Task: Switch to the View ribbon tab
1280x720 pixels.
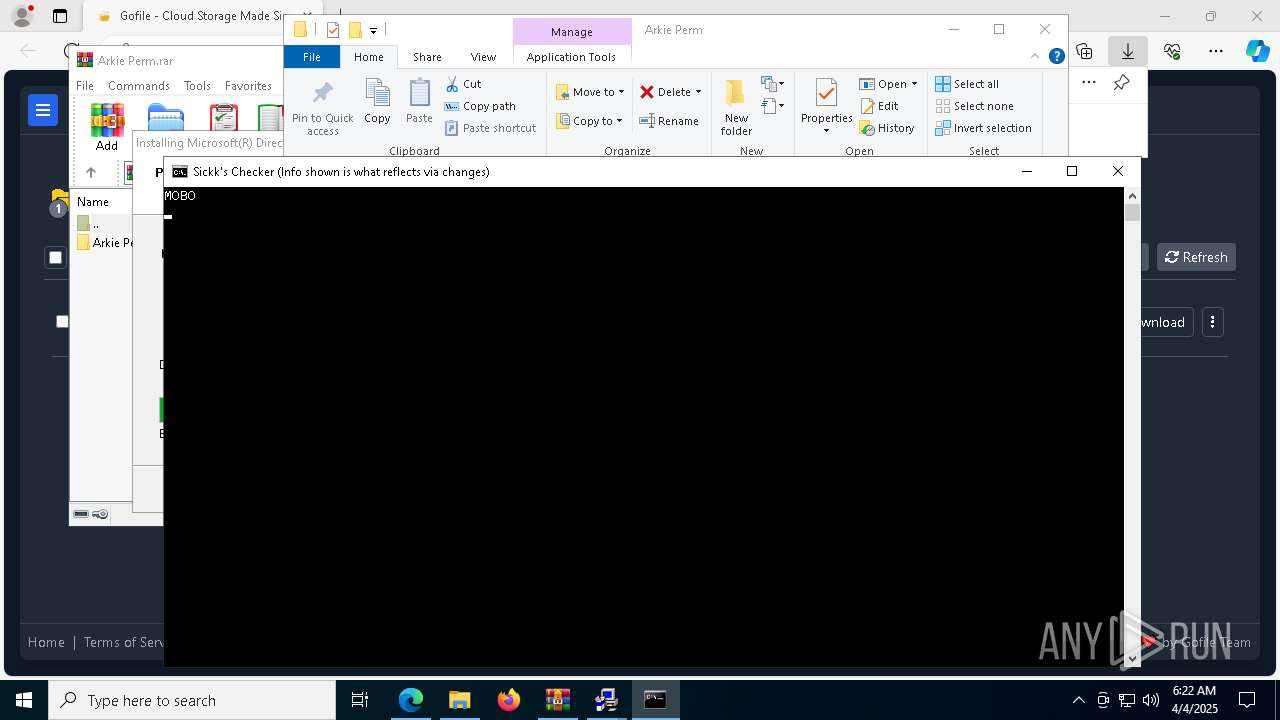Action: 483,57
